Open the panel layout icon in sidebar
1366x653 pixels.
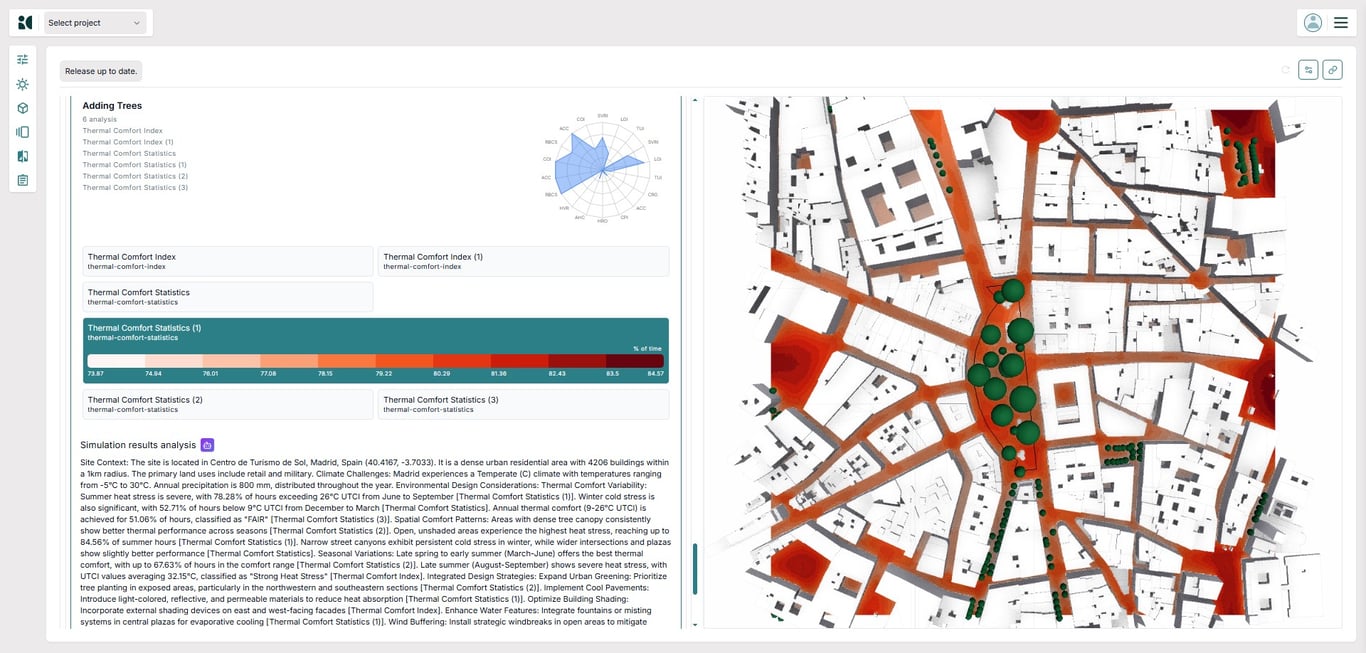pyautogui.click(x=23, y=132)
